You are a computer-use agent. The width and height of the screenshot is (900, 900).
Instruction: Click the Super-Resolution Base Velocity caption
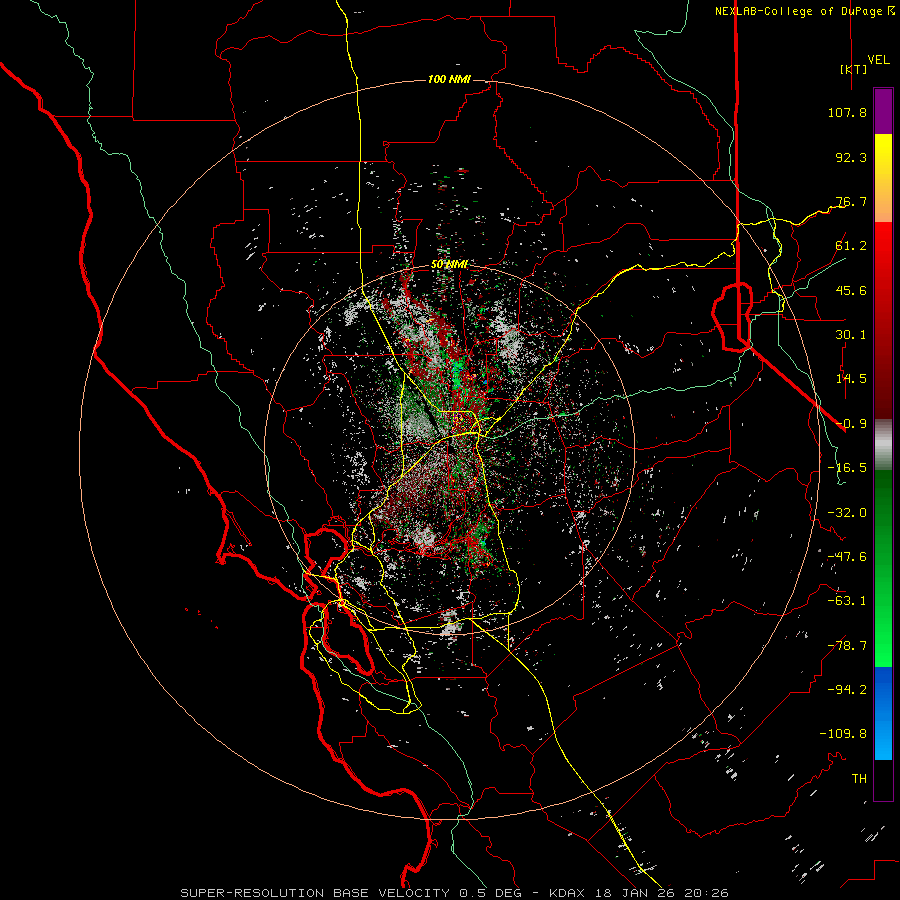pyautogui.click(x=455, y=893)
